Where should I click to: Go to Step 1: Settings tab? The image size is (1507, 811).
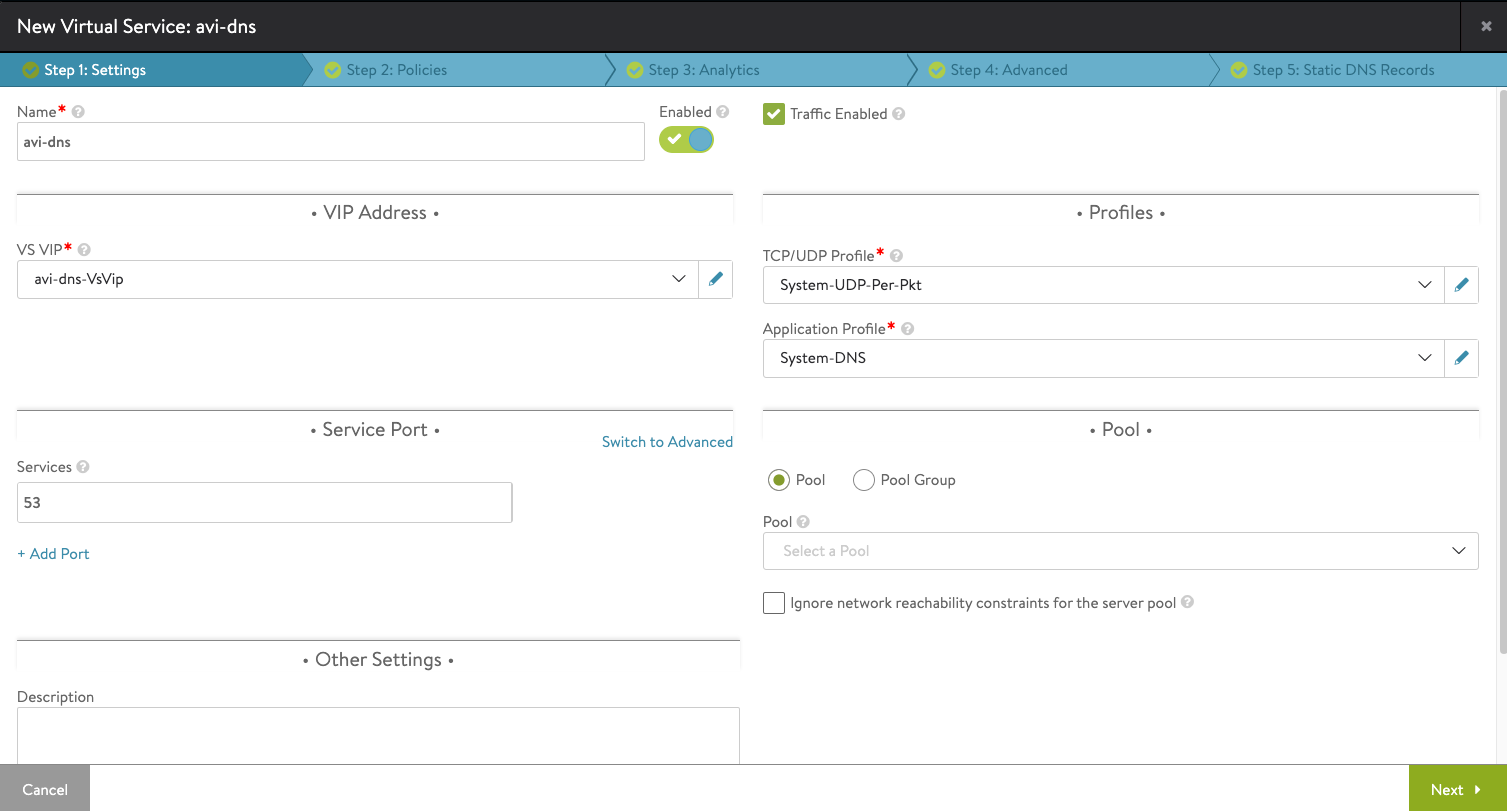150,70
